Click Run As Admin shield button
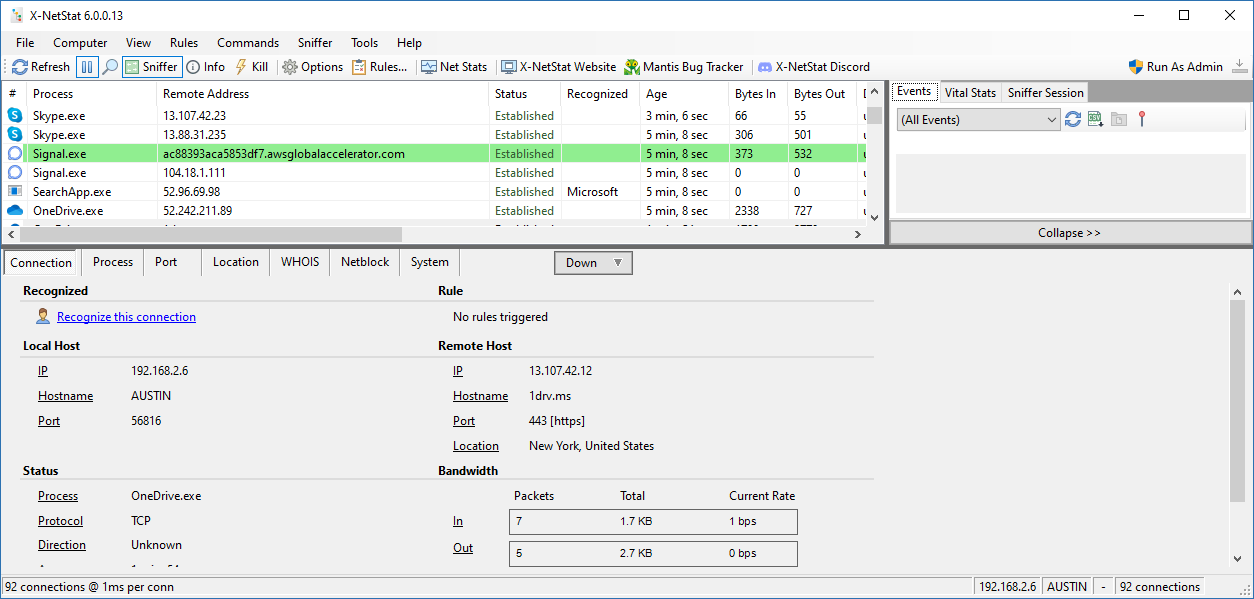This screenshot has height=599, width=1254. click(1176, 67)
